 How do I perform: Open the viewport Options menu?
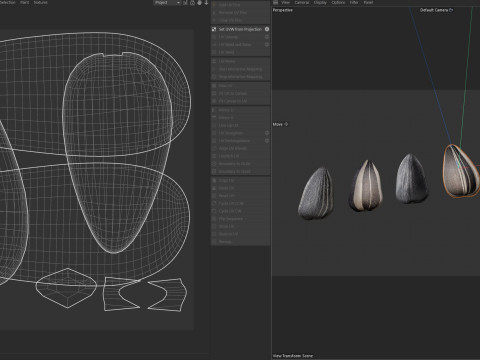pos(338,2)
